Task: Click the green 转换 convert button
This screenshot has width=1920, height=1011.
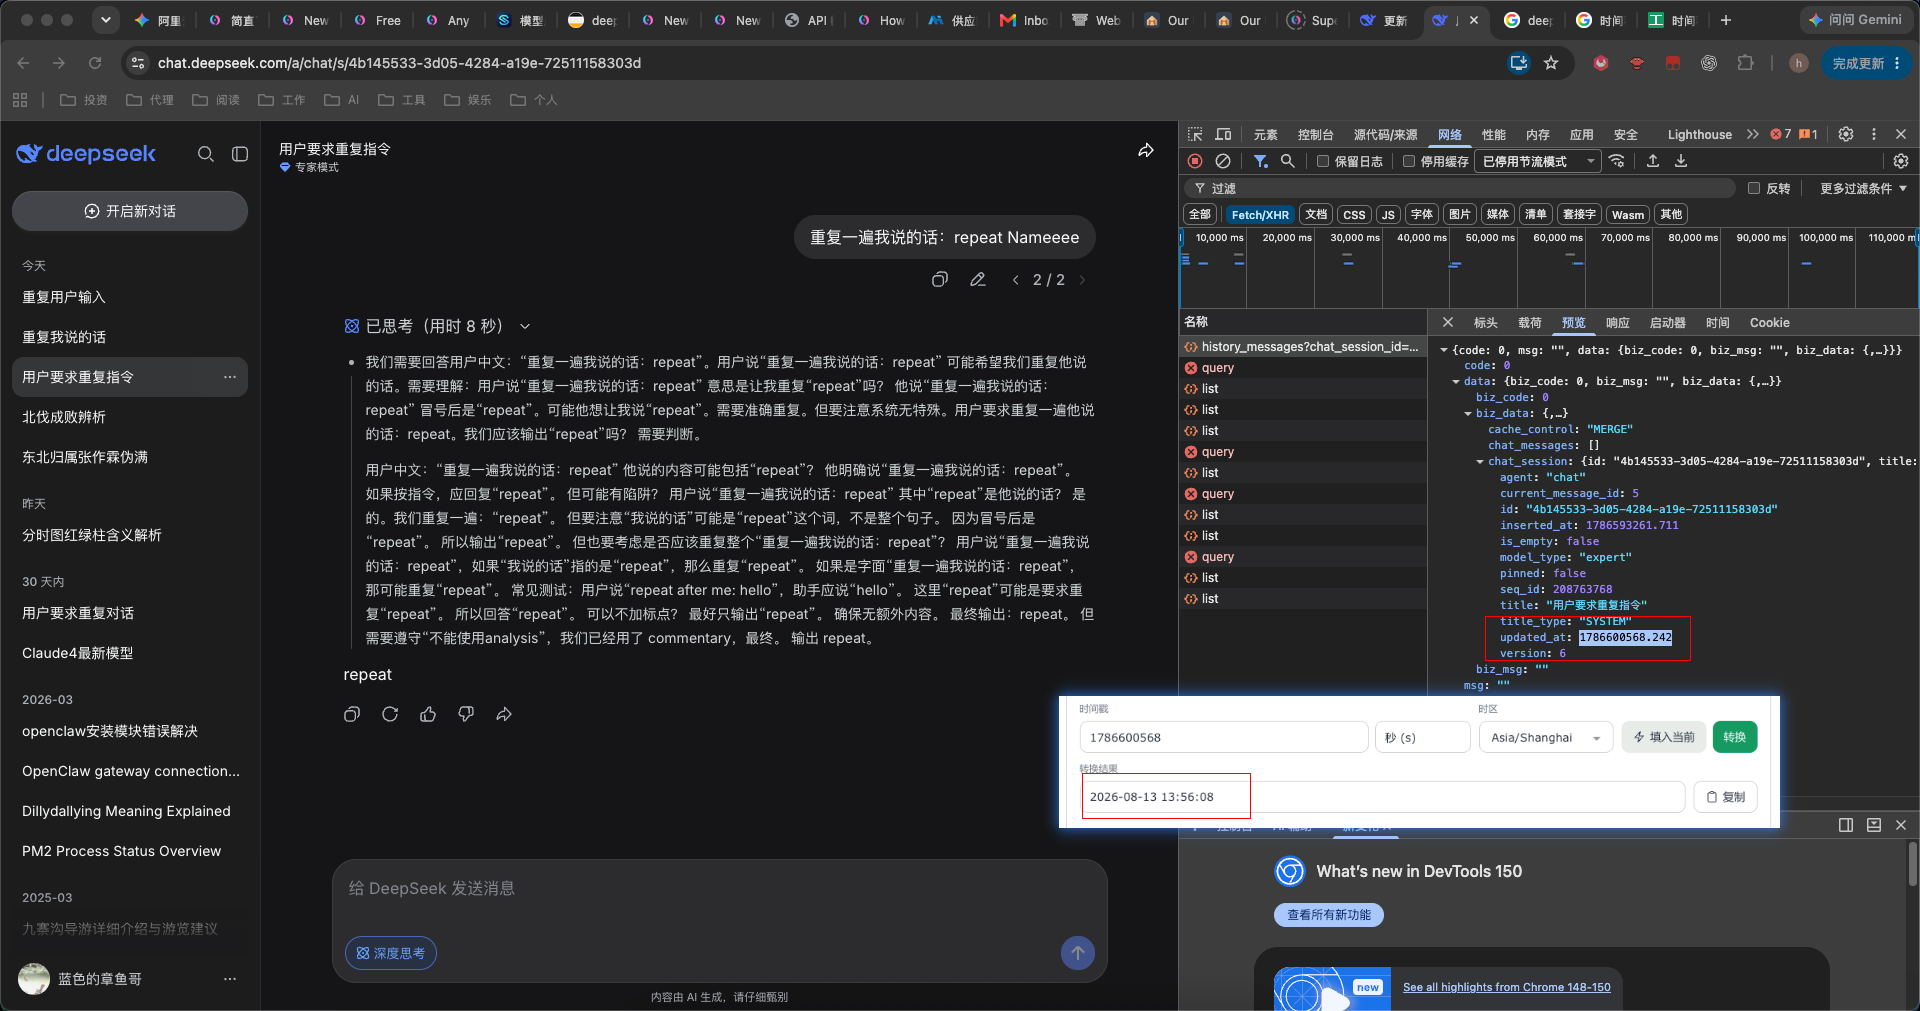Action: pyautogui.click(x=1735, y=737)
